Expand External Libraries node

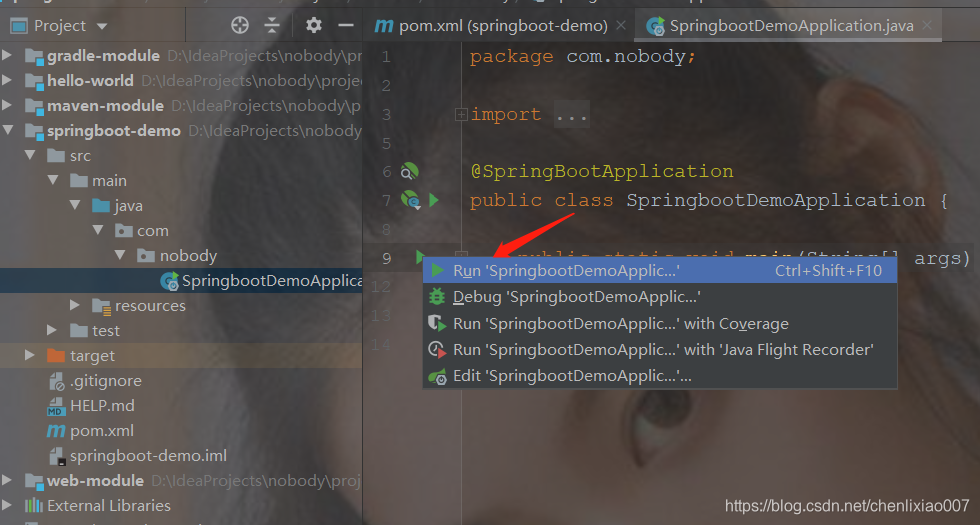pos(7,505)
